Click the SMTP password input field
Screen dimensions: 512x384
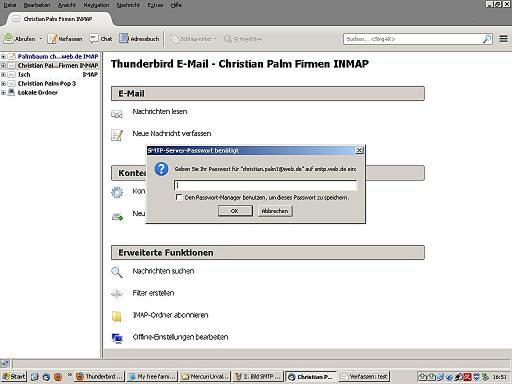pos(266,185)
